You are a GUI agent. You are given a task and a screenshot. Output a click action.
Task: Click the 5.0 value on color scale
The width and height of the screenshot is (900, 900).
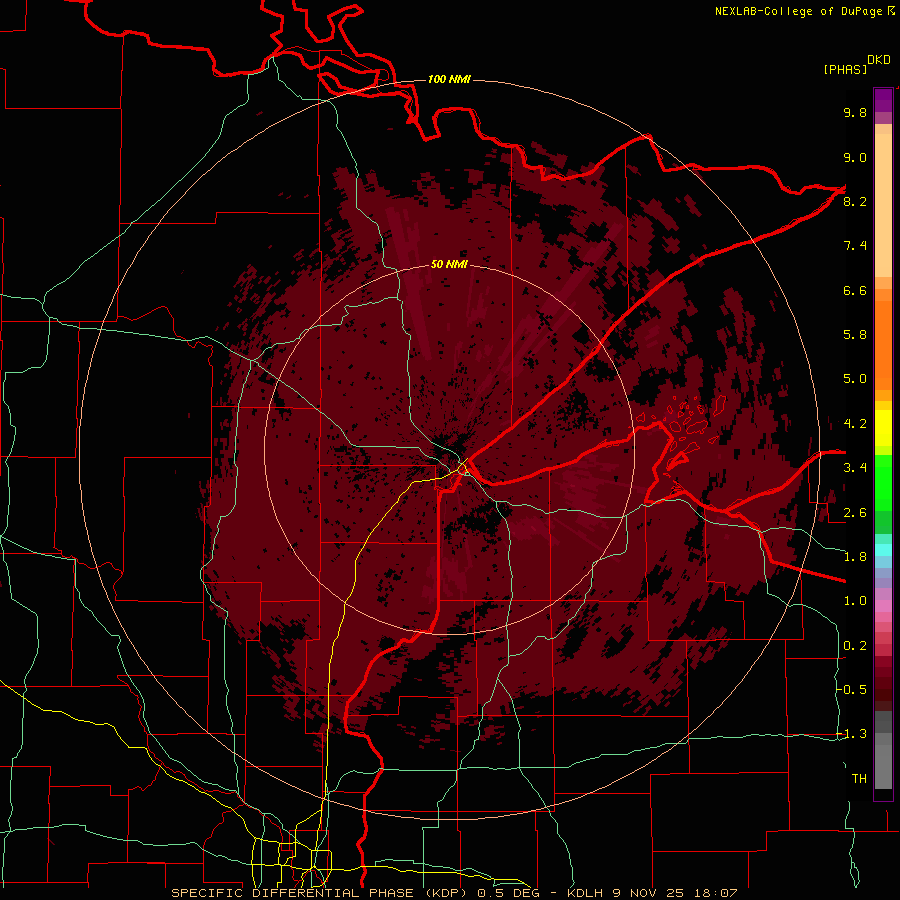pyautogui.click(x=855, y=379)
